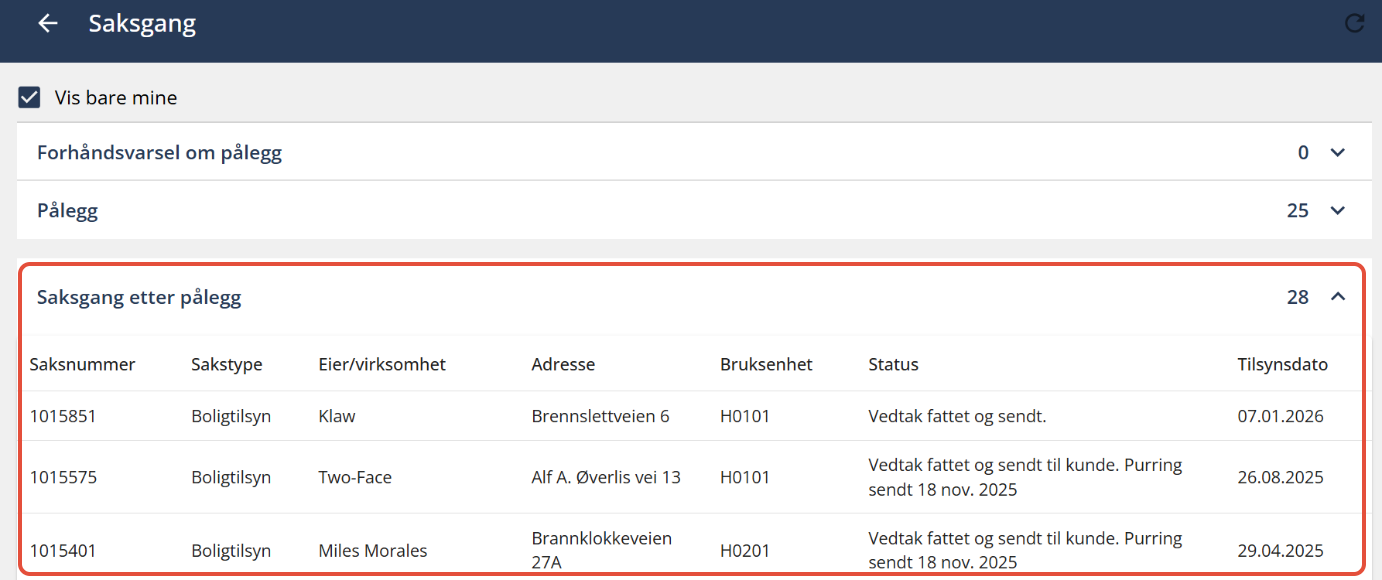Expand the Pålegg section chevron
The width and height of the screenshot is (1382, 580).
pos(1338,211)
